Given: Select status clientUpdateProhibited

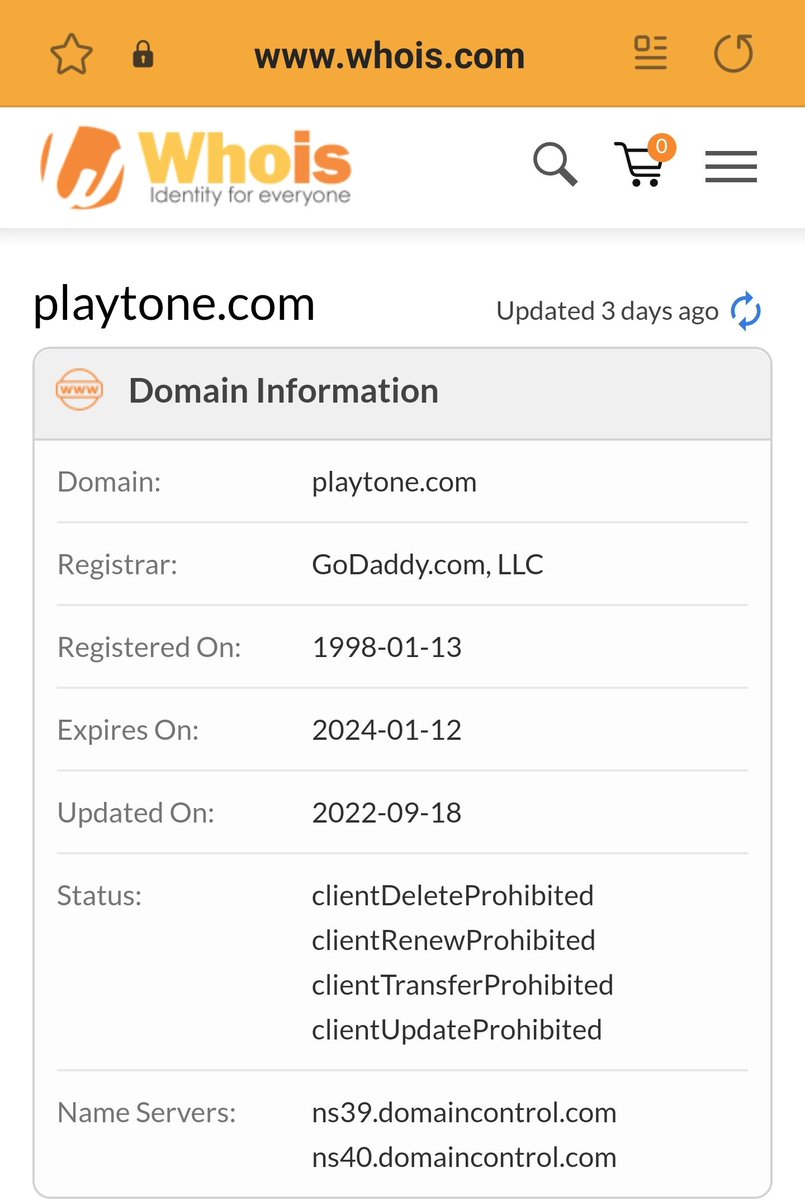Looking at the screenshot, I should coord(457,1030).
